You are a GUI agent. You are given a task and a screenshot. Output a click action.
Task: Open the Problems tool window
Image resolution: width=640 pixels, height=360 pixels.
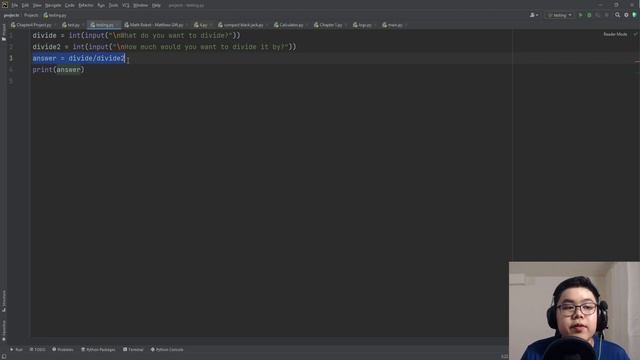(62, 350)
